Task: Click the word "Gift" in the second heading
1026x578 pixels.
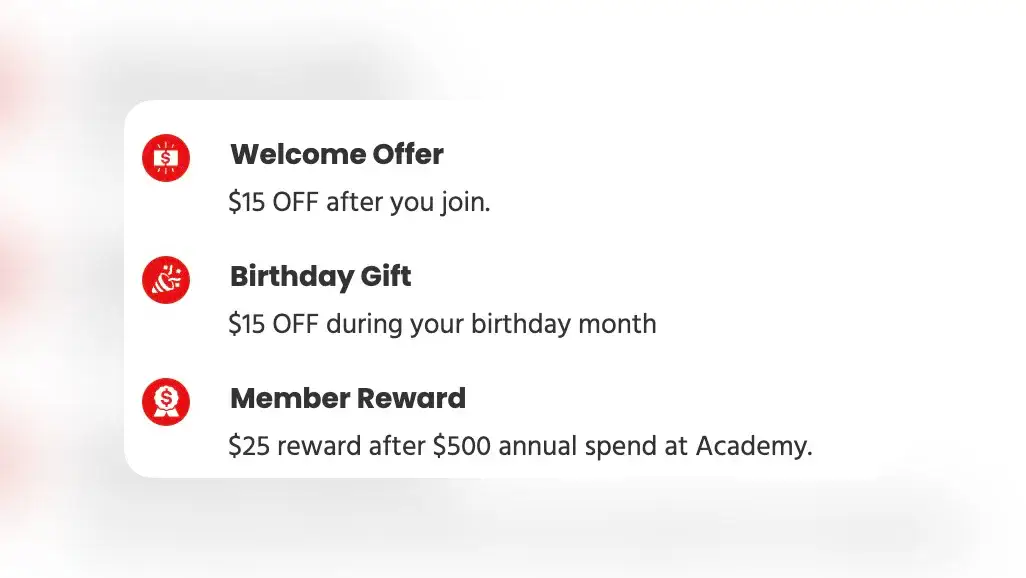Action: click(x=386, y=276)
